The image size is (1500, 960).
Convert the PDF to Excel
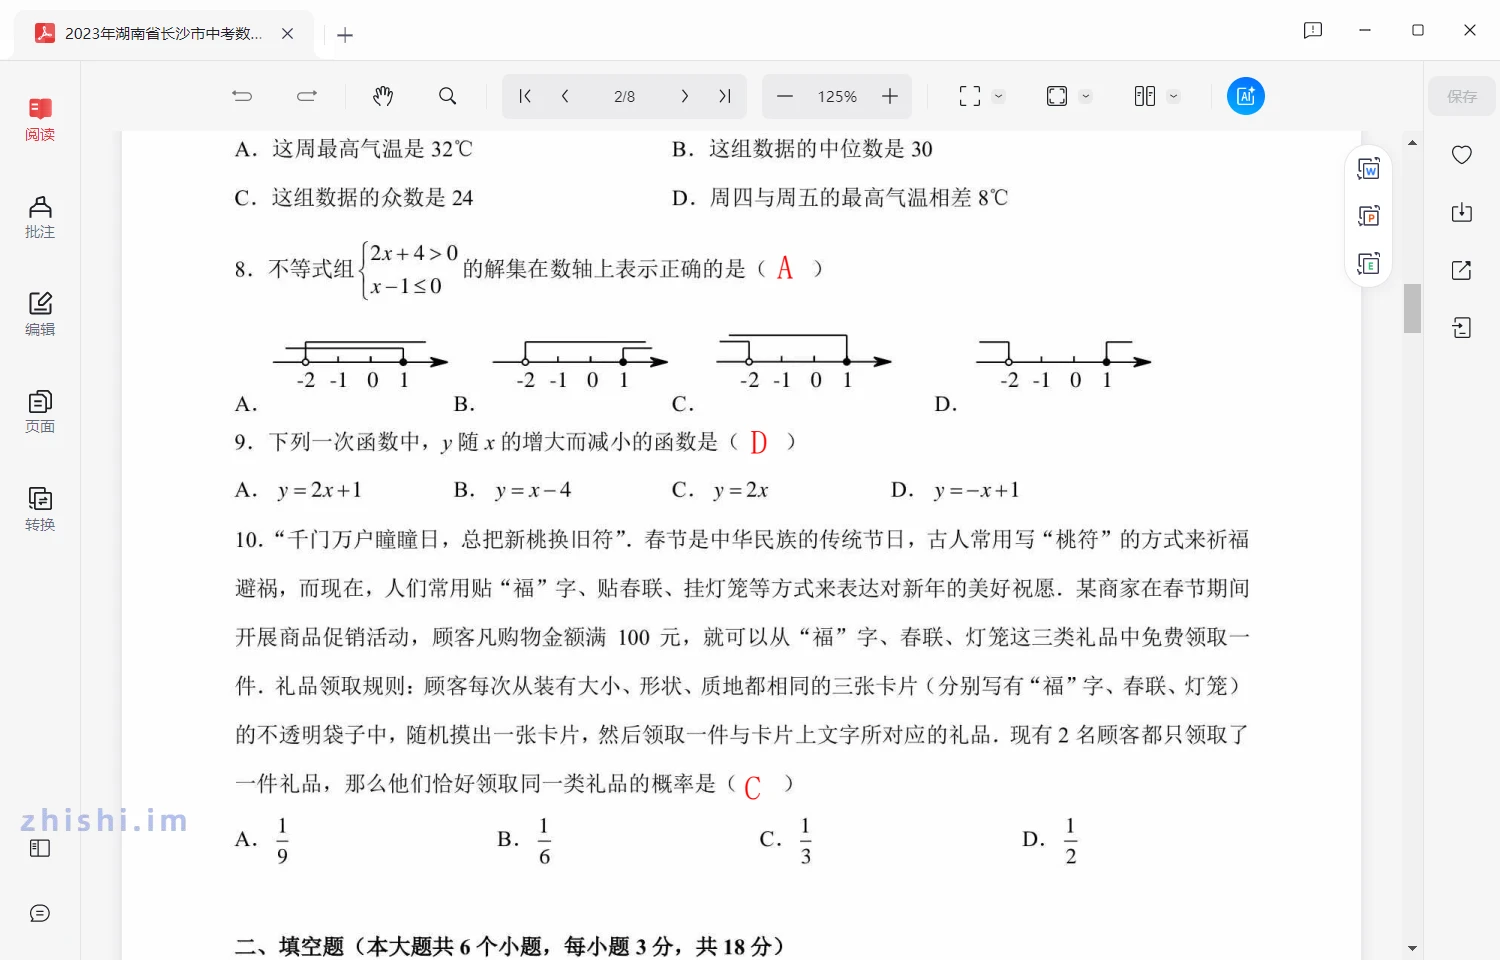[x=1369, y=264]
